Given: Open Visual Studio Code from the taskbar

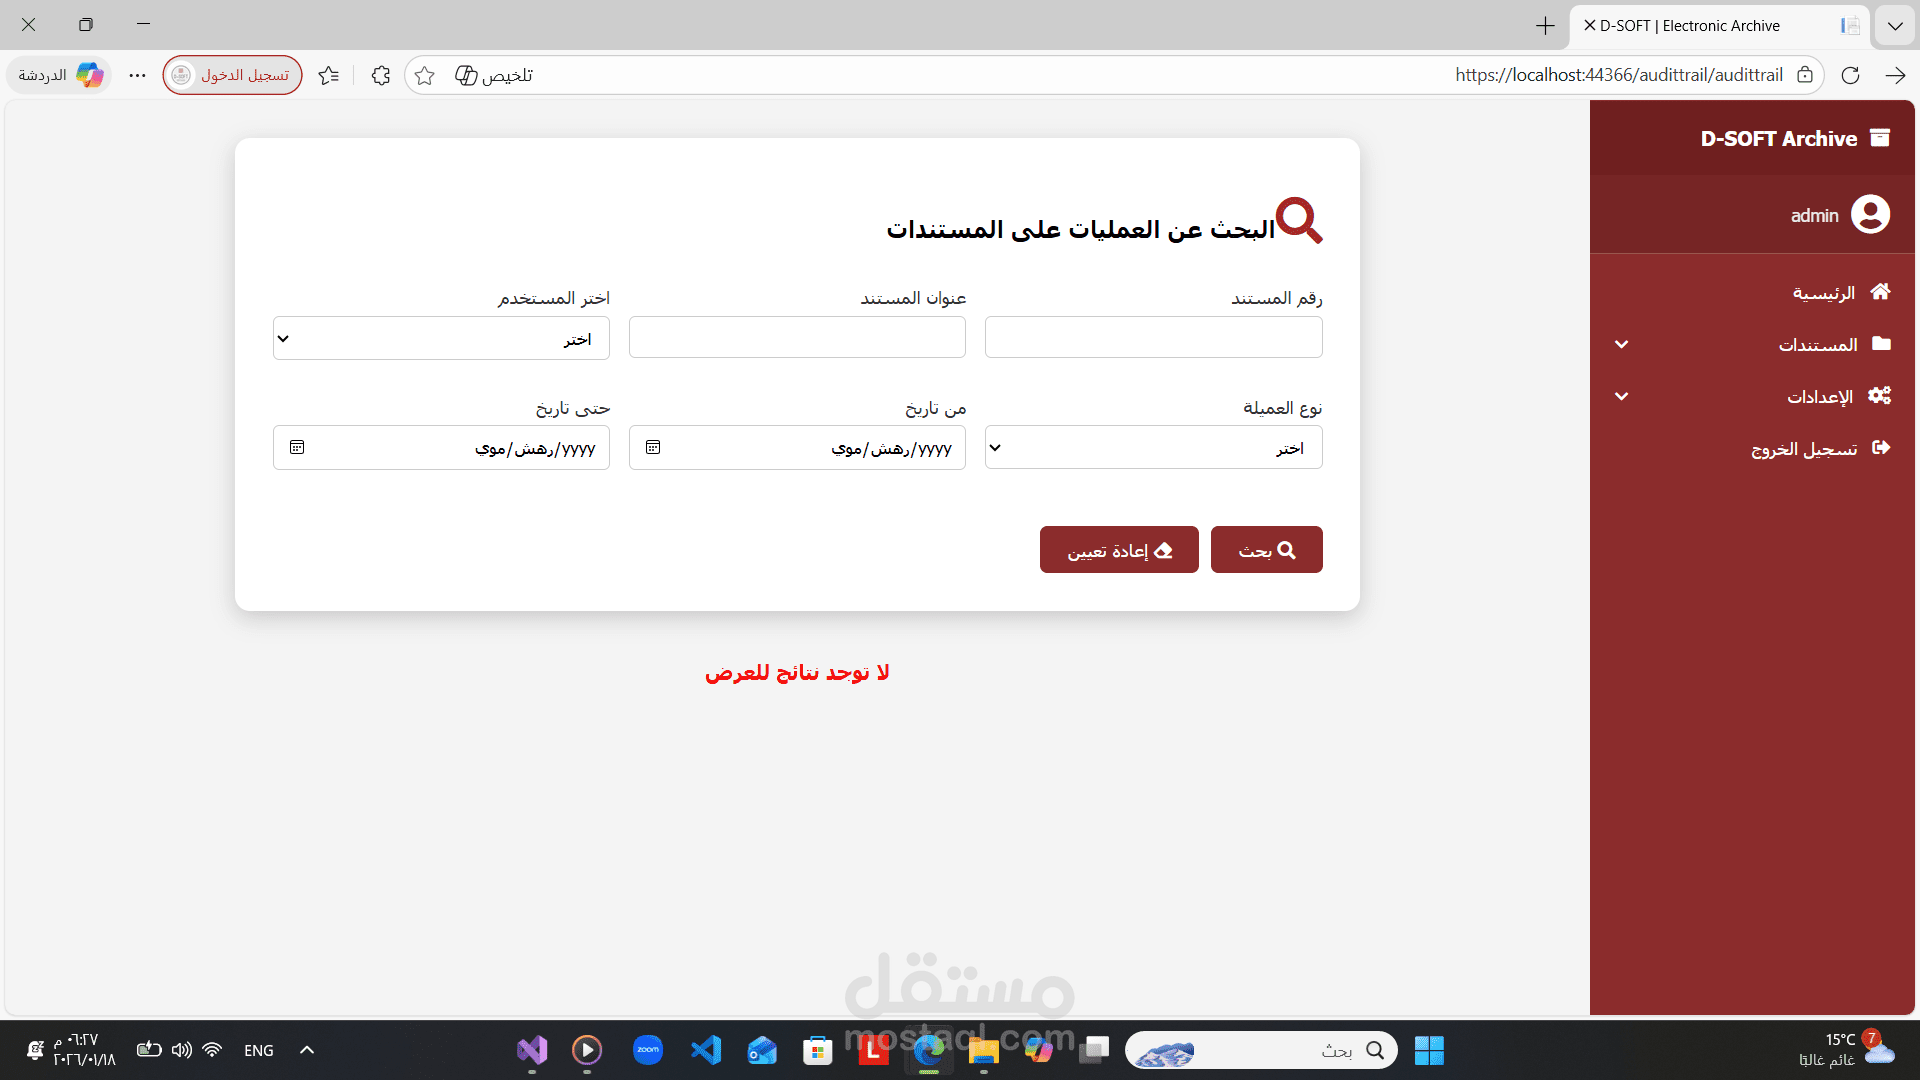Looking at the screenshot, I should coord(706,1050).
